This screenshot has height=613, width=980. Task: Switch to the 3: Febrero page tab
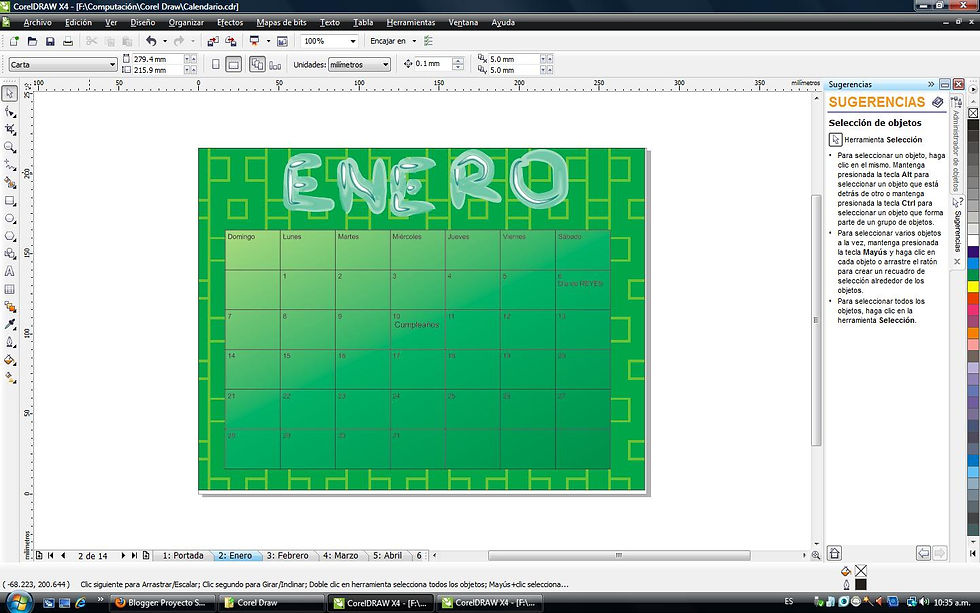tap(288, 556)
